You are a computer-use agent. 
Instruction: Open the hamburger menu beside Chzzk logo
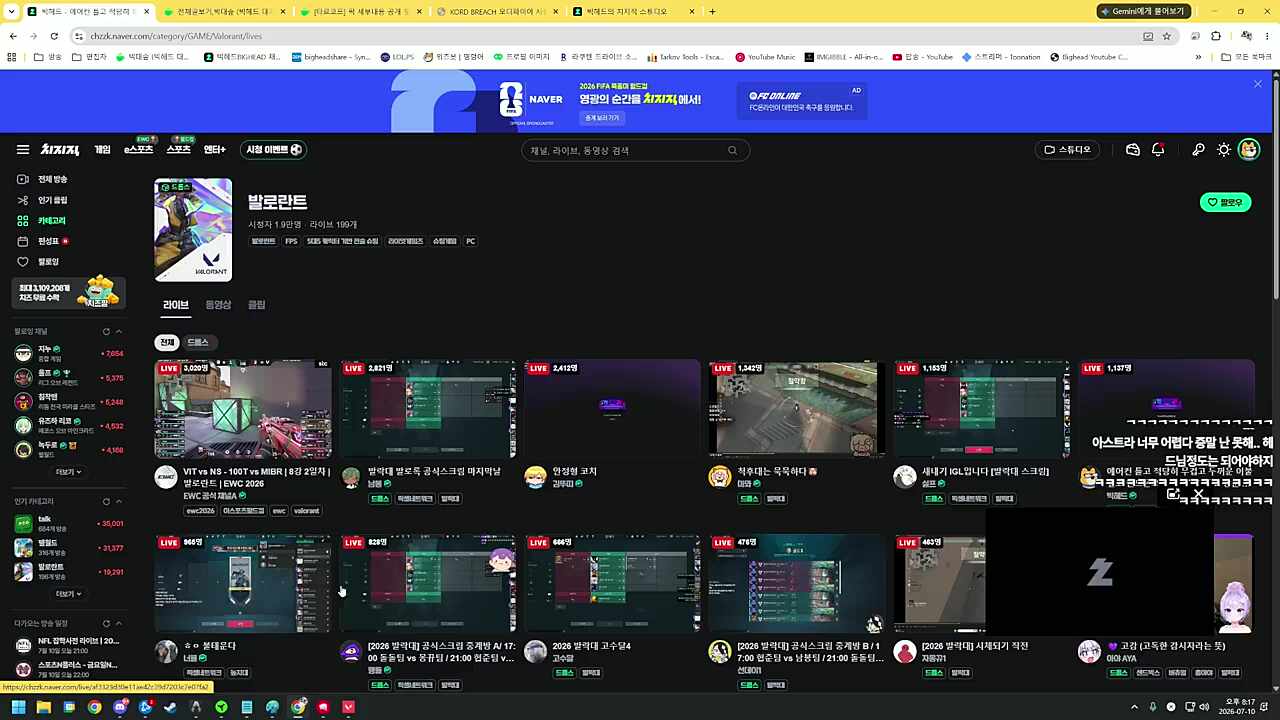coord(22,150)
